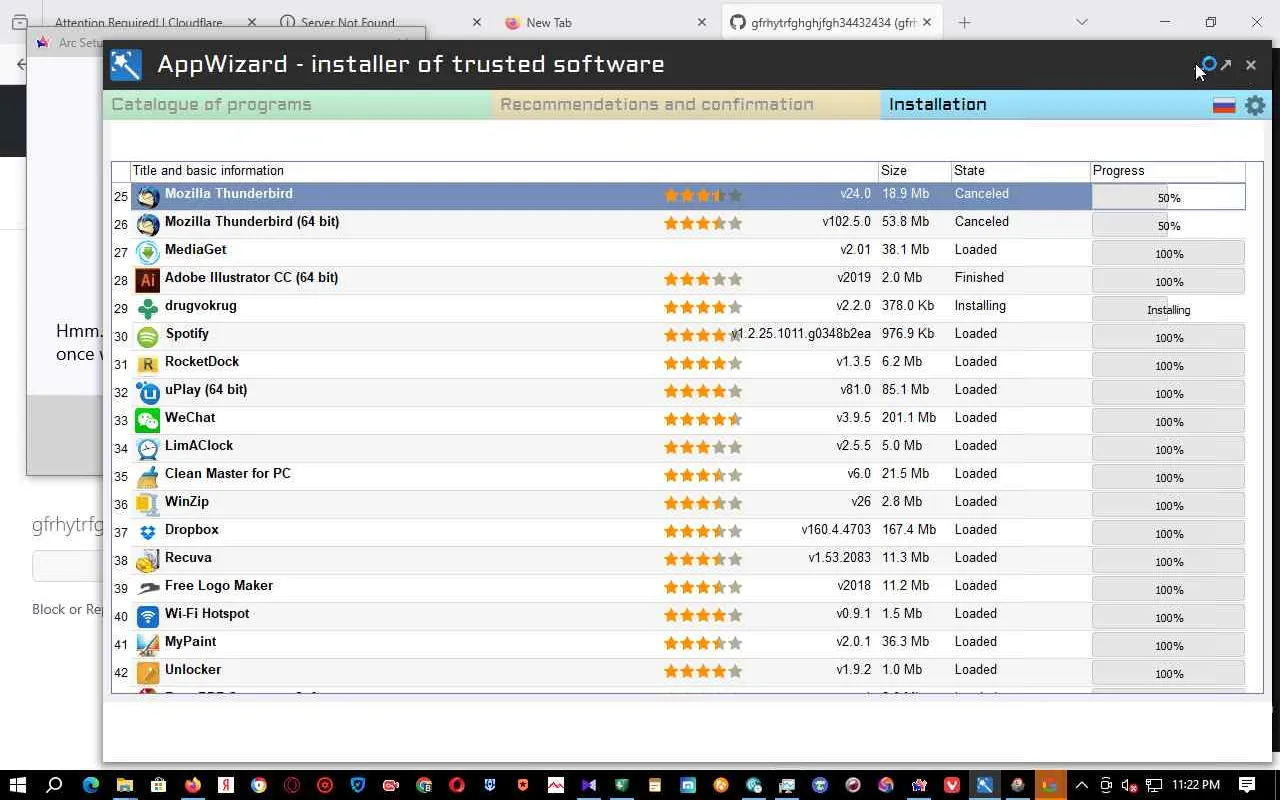
Task: Select the 'Clean Master for PC' row title
Action: tap(228, 473)
